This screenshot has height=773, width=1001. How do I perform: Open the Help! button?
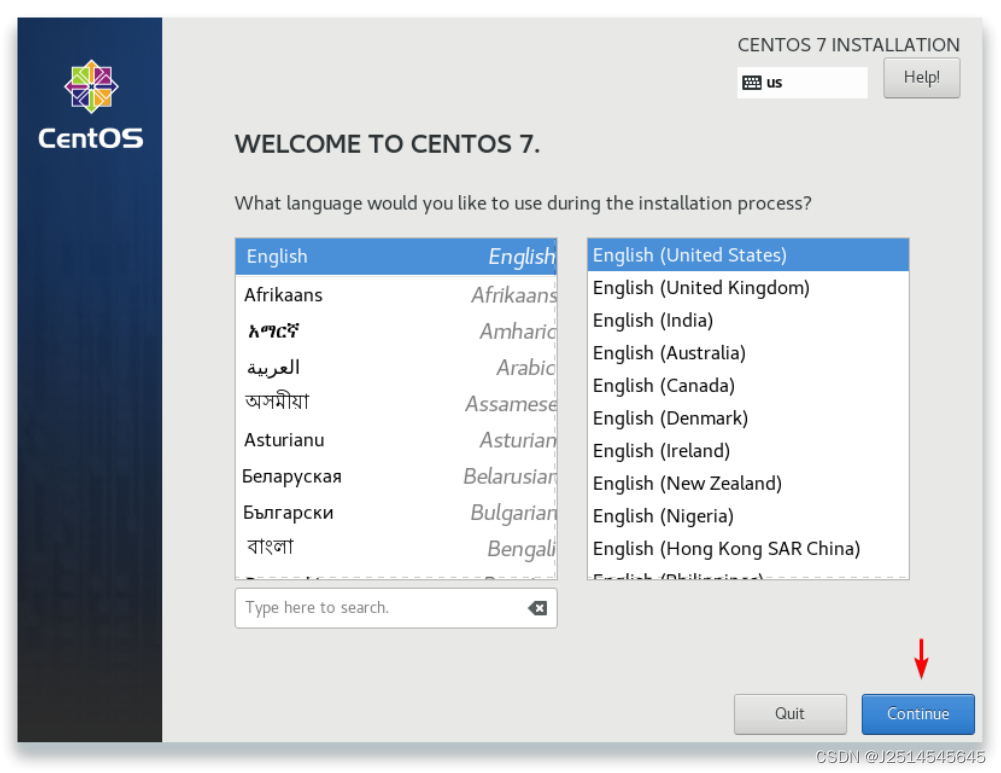921,78
